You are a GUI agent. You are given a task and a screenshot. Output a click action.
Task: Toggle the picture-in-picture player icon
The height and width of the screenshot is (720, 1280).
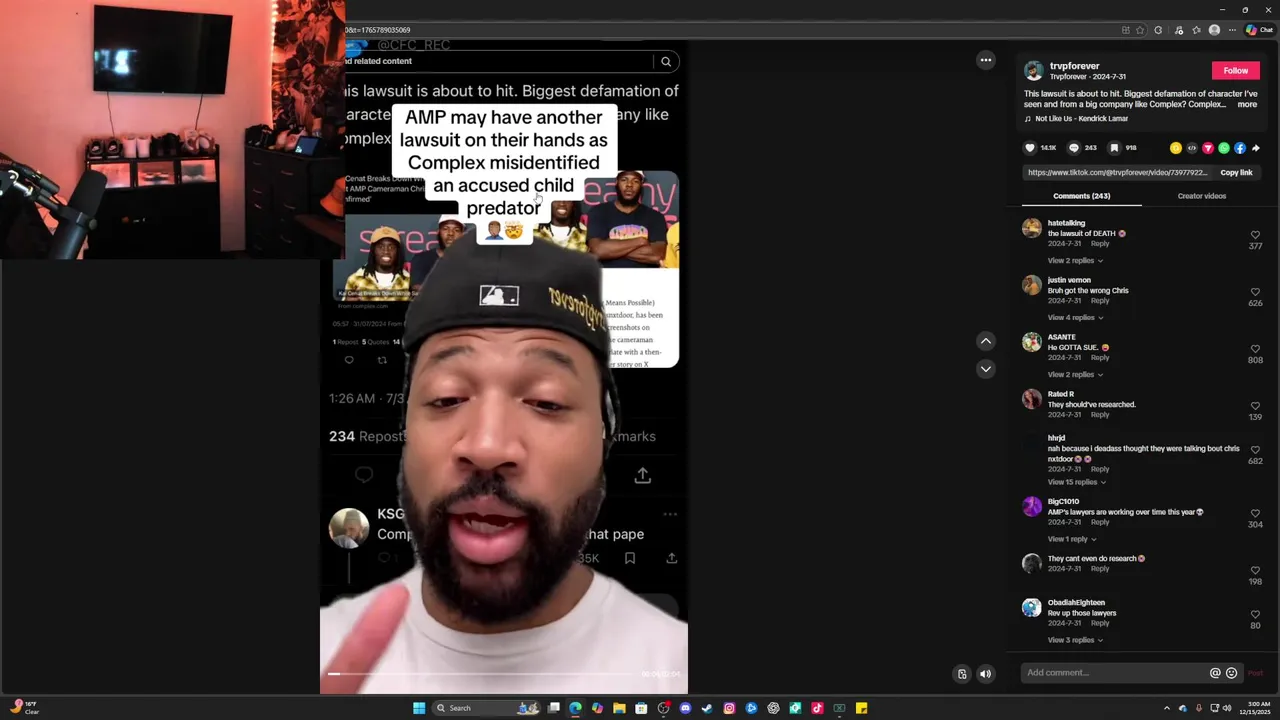pos(962,674)
